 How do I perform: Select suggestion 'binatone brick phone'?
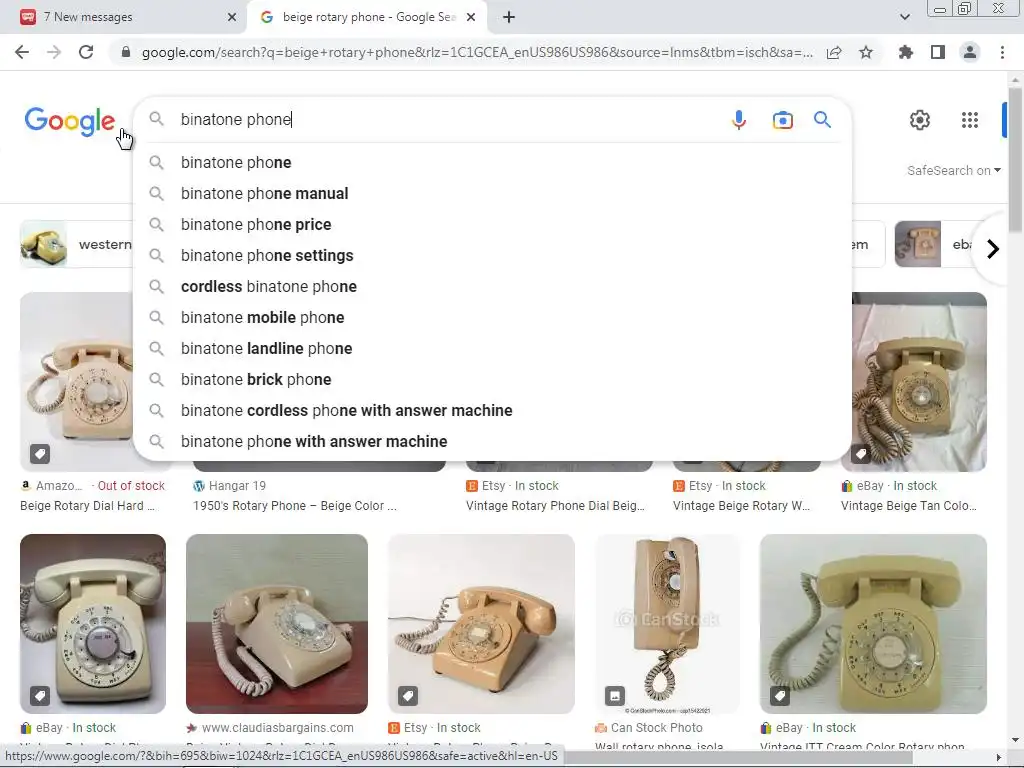[492, 379]
